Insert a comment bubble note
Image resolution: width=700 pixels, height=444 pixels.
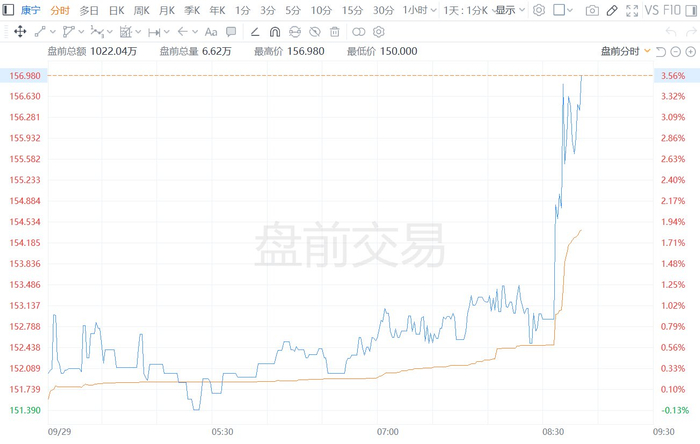click(x=231, y=32)
